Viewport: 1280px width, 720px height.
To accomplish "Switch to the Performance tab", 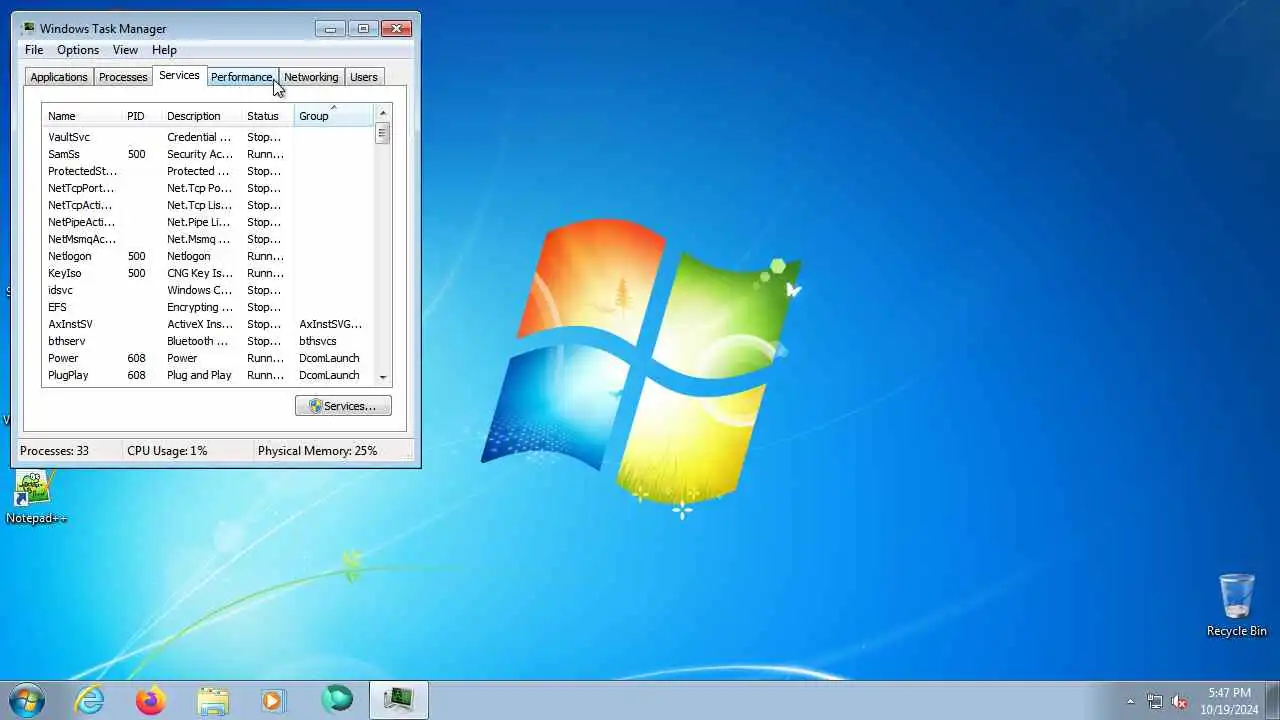I will pyautogui.click(x=241, y=77).
